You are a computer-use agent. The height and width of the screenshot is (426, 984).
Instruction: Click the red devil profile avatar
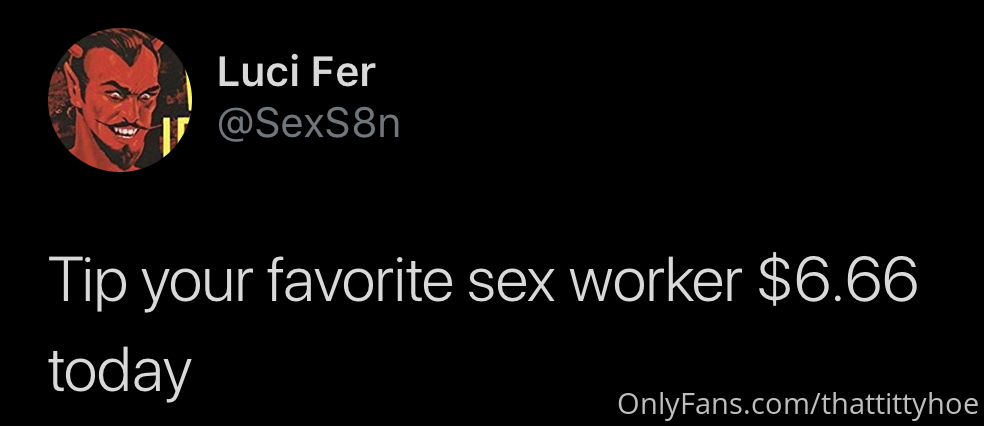pyautogui.click(x=119, y=99)
